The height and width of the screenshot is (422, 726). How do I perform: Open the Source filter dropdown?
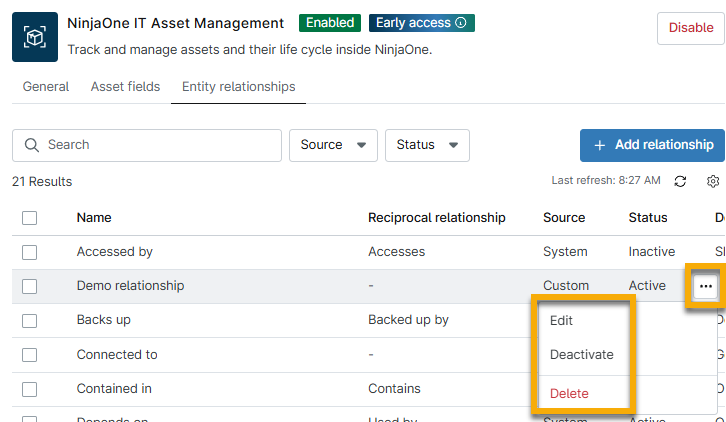point(333,145)
